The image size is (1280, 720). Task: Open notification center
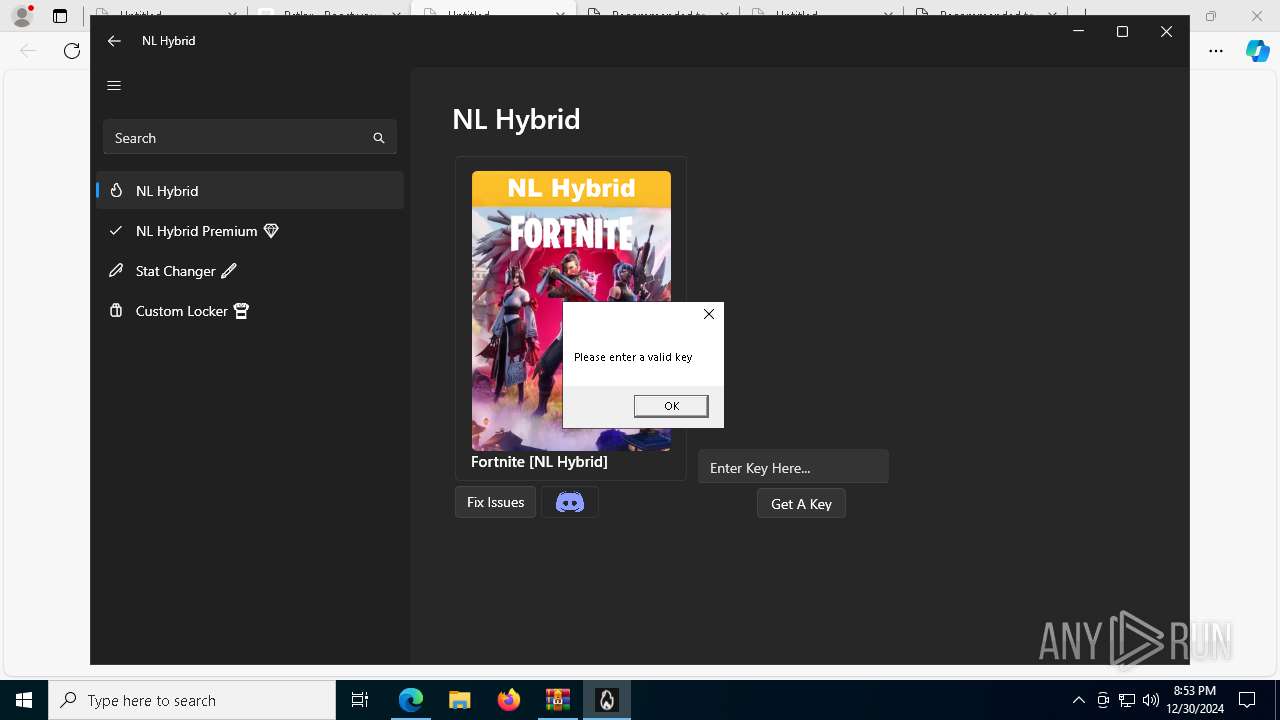(x=1247, y=700)
